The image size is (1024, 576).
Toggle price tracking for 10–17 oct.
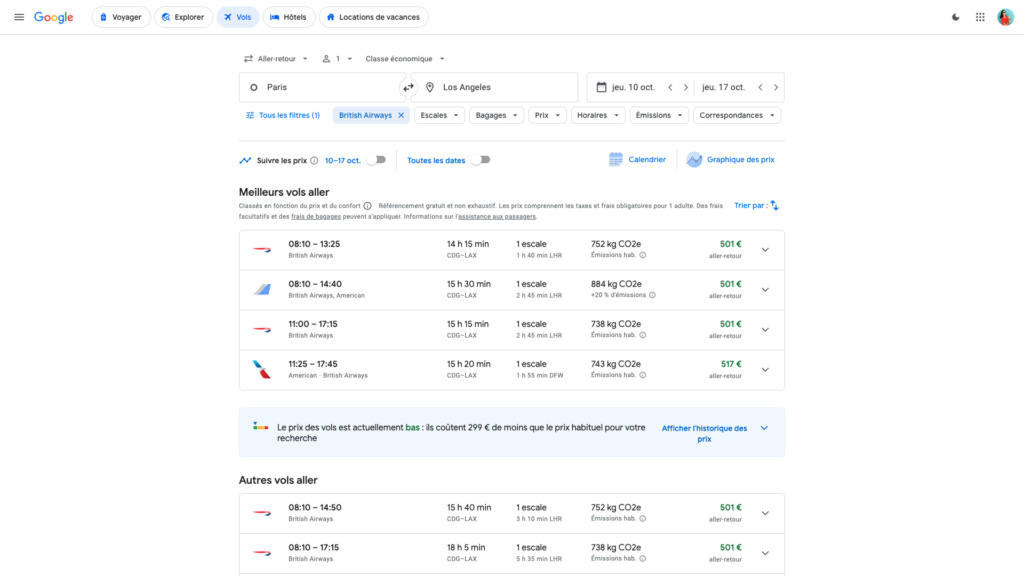376,160
